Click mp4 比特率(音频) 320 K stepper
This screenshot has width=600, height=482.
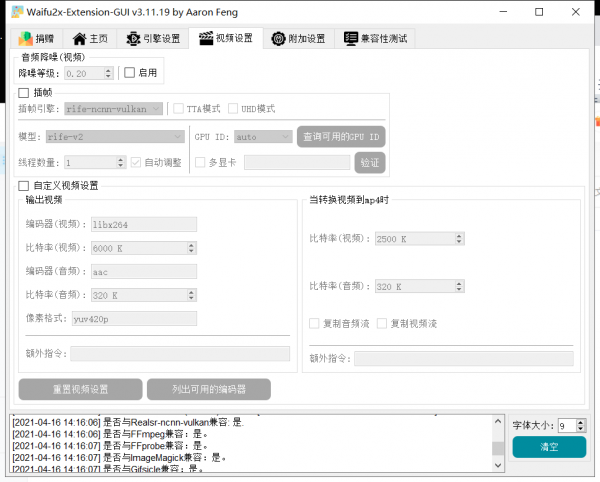[x=459, y=286]
